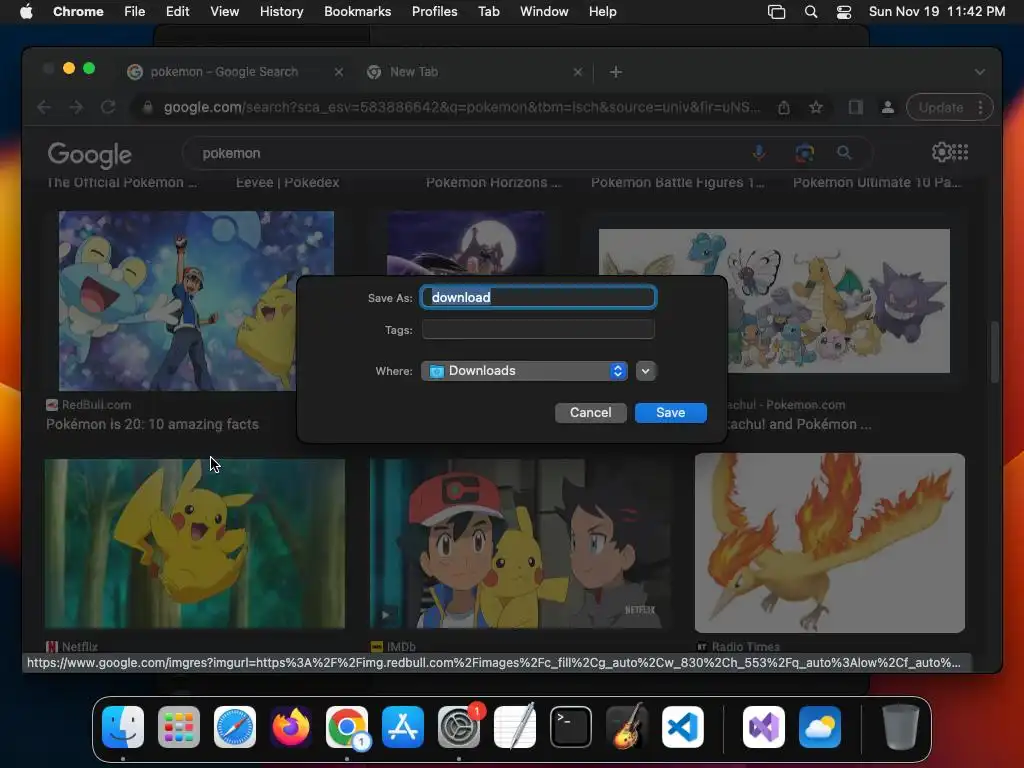Close the pokemon - Google Search tab
This screenshot has width=1024, height=768.
click(338, 72)
